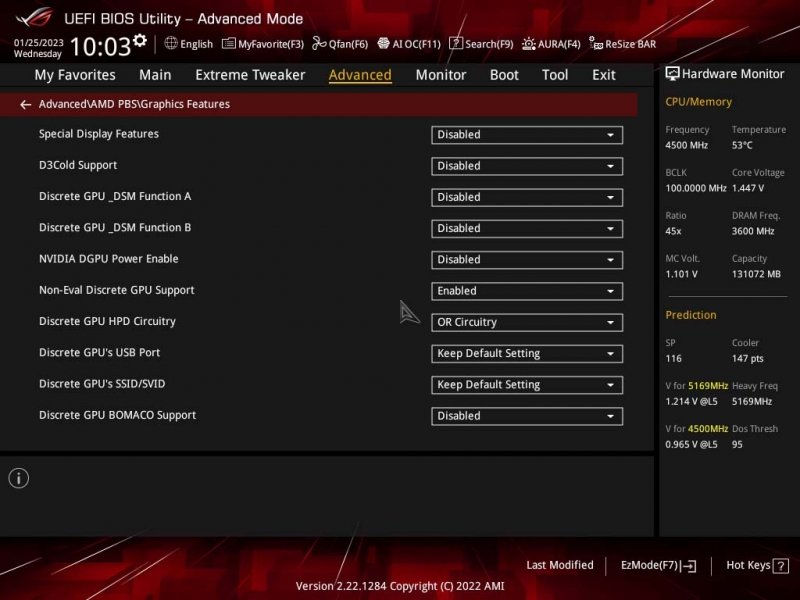Click the 4500 MHz frequency value

pyautogui.click(x=686, y=145)
